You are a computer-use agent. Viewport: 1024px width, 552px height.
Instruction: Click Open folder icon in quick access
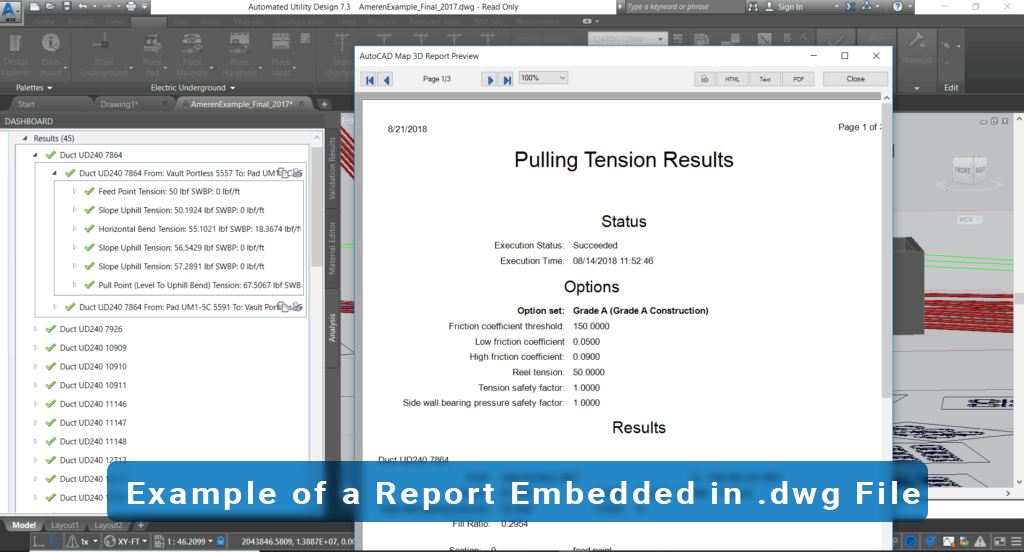coord(51,7)
